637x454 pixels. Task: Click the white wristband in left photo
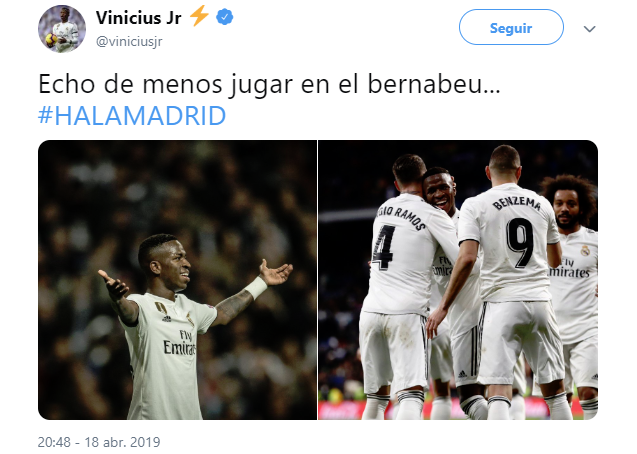(x=256, y=288)
